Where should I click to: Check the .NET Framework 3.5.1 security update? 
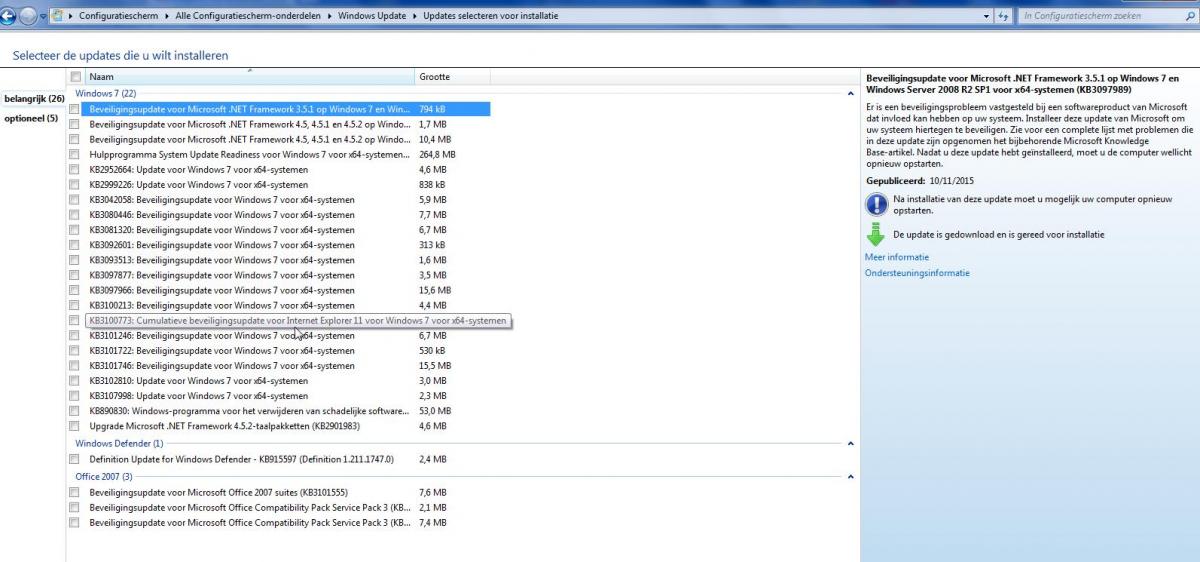[x=75, y=109]
